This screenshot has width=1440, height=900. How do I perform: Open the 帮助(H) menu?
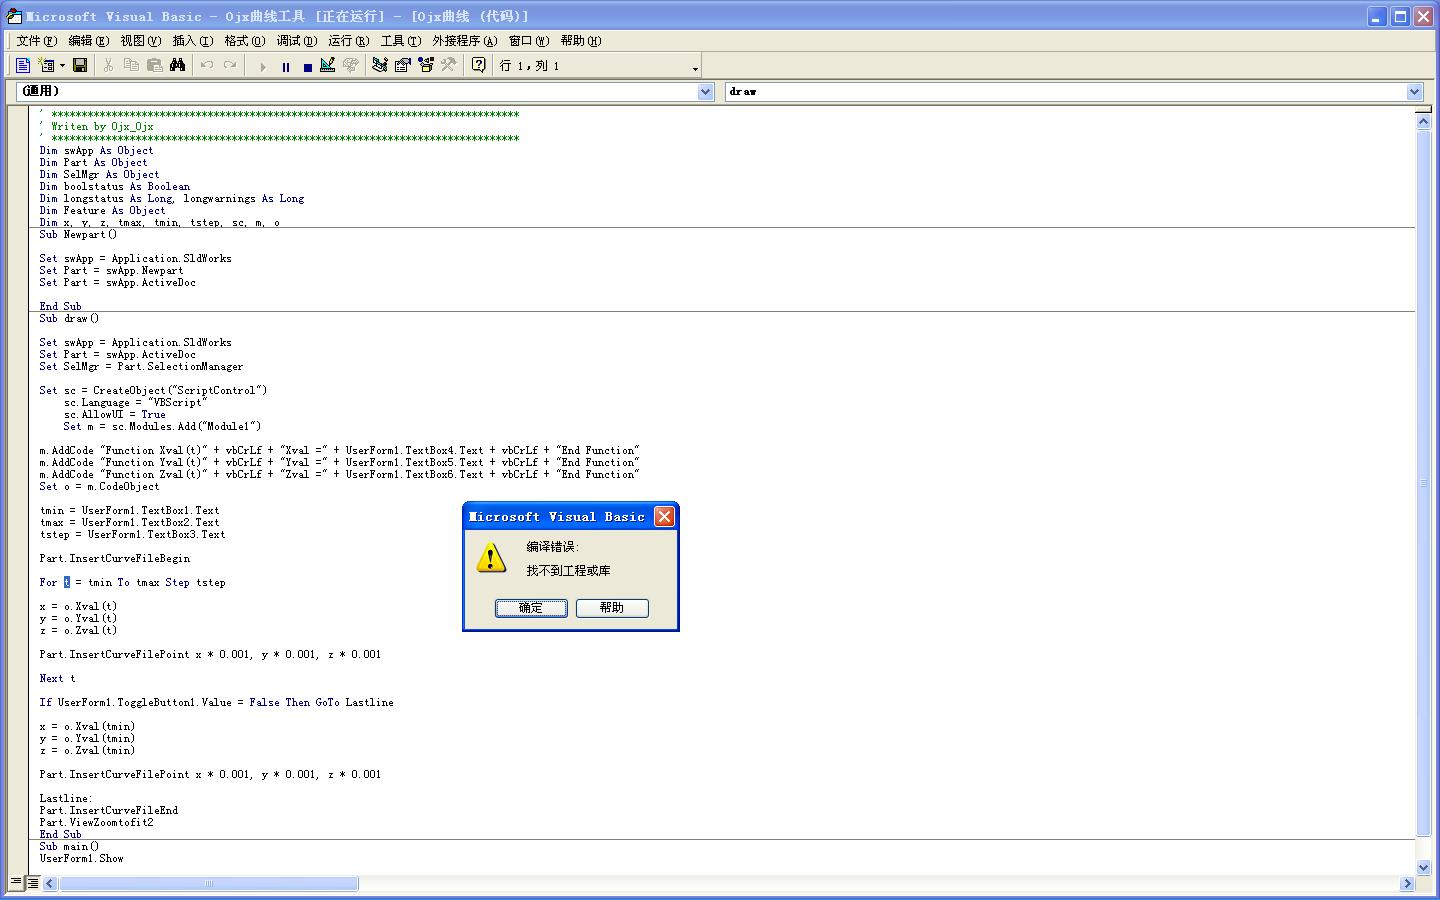[x=581, y=41]
